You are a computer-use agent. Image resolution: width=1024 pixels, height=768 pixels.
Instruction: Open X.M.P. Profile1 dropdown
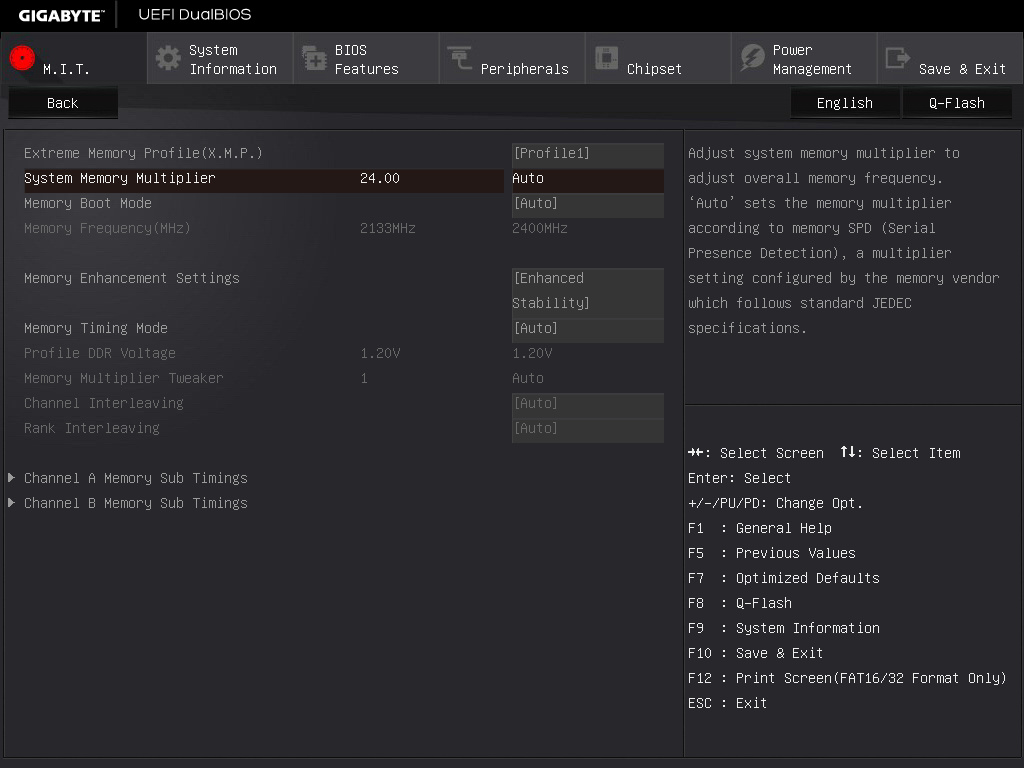point(588,154)
